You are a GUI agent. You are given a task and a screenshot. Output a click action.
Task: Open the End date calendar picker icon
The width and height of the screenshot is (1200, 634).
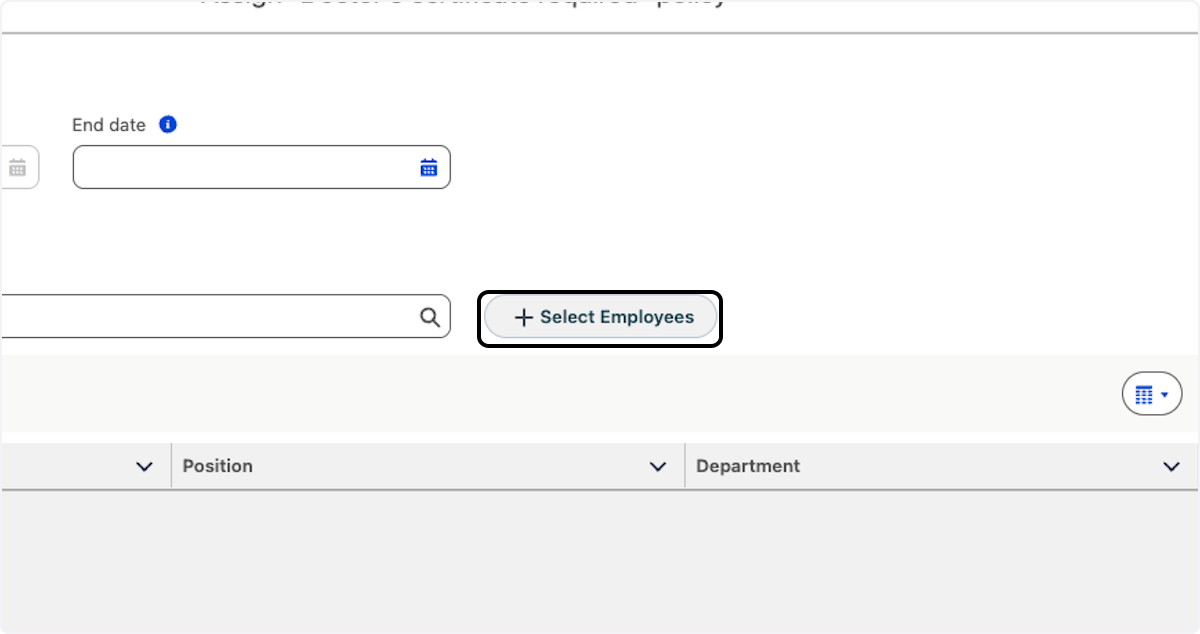(x=429, y=167)
